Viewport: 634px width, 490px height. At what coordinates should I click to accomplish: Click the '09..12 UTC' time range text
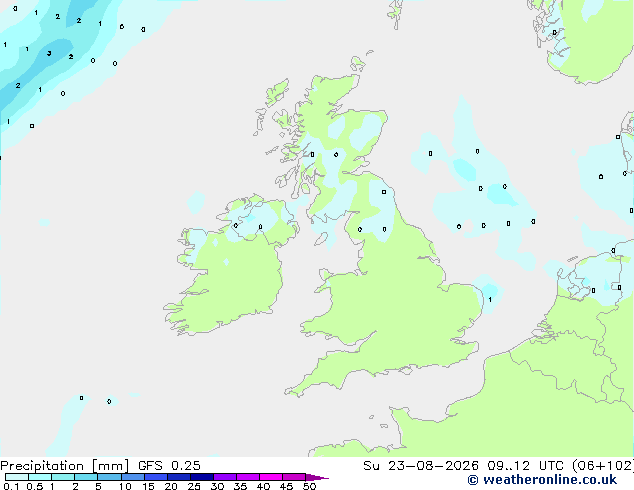tap(525, 466)
